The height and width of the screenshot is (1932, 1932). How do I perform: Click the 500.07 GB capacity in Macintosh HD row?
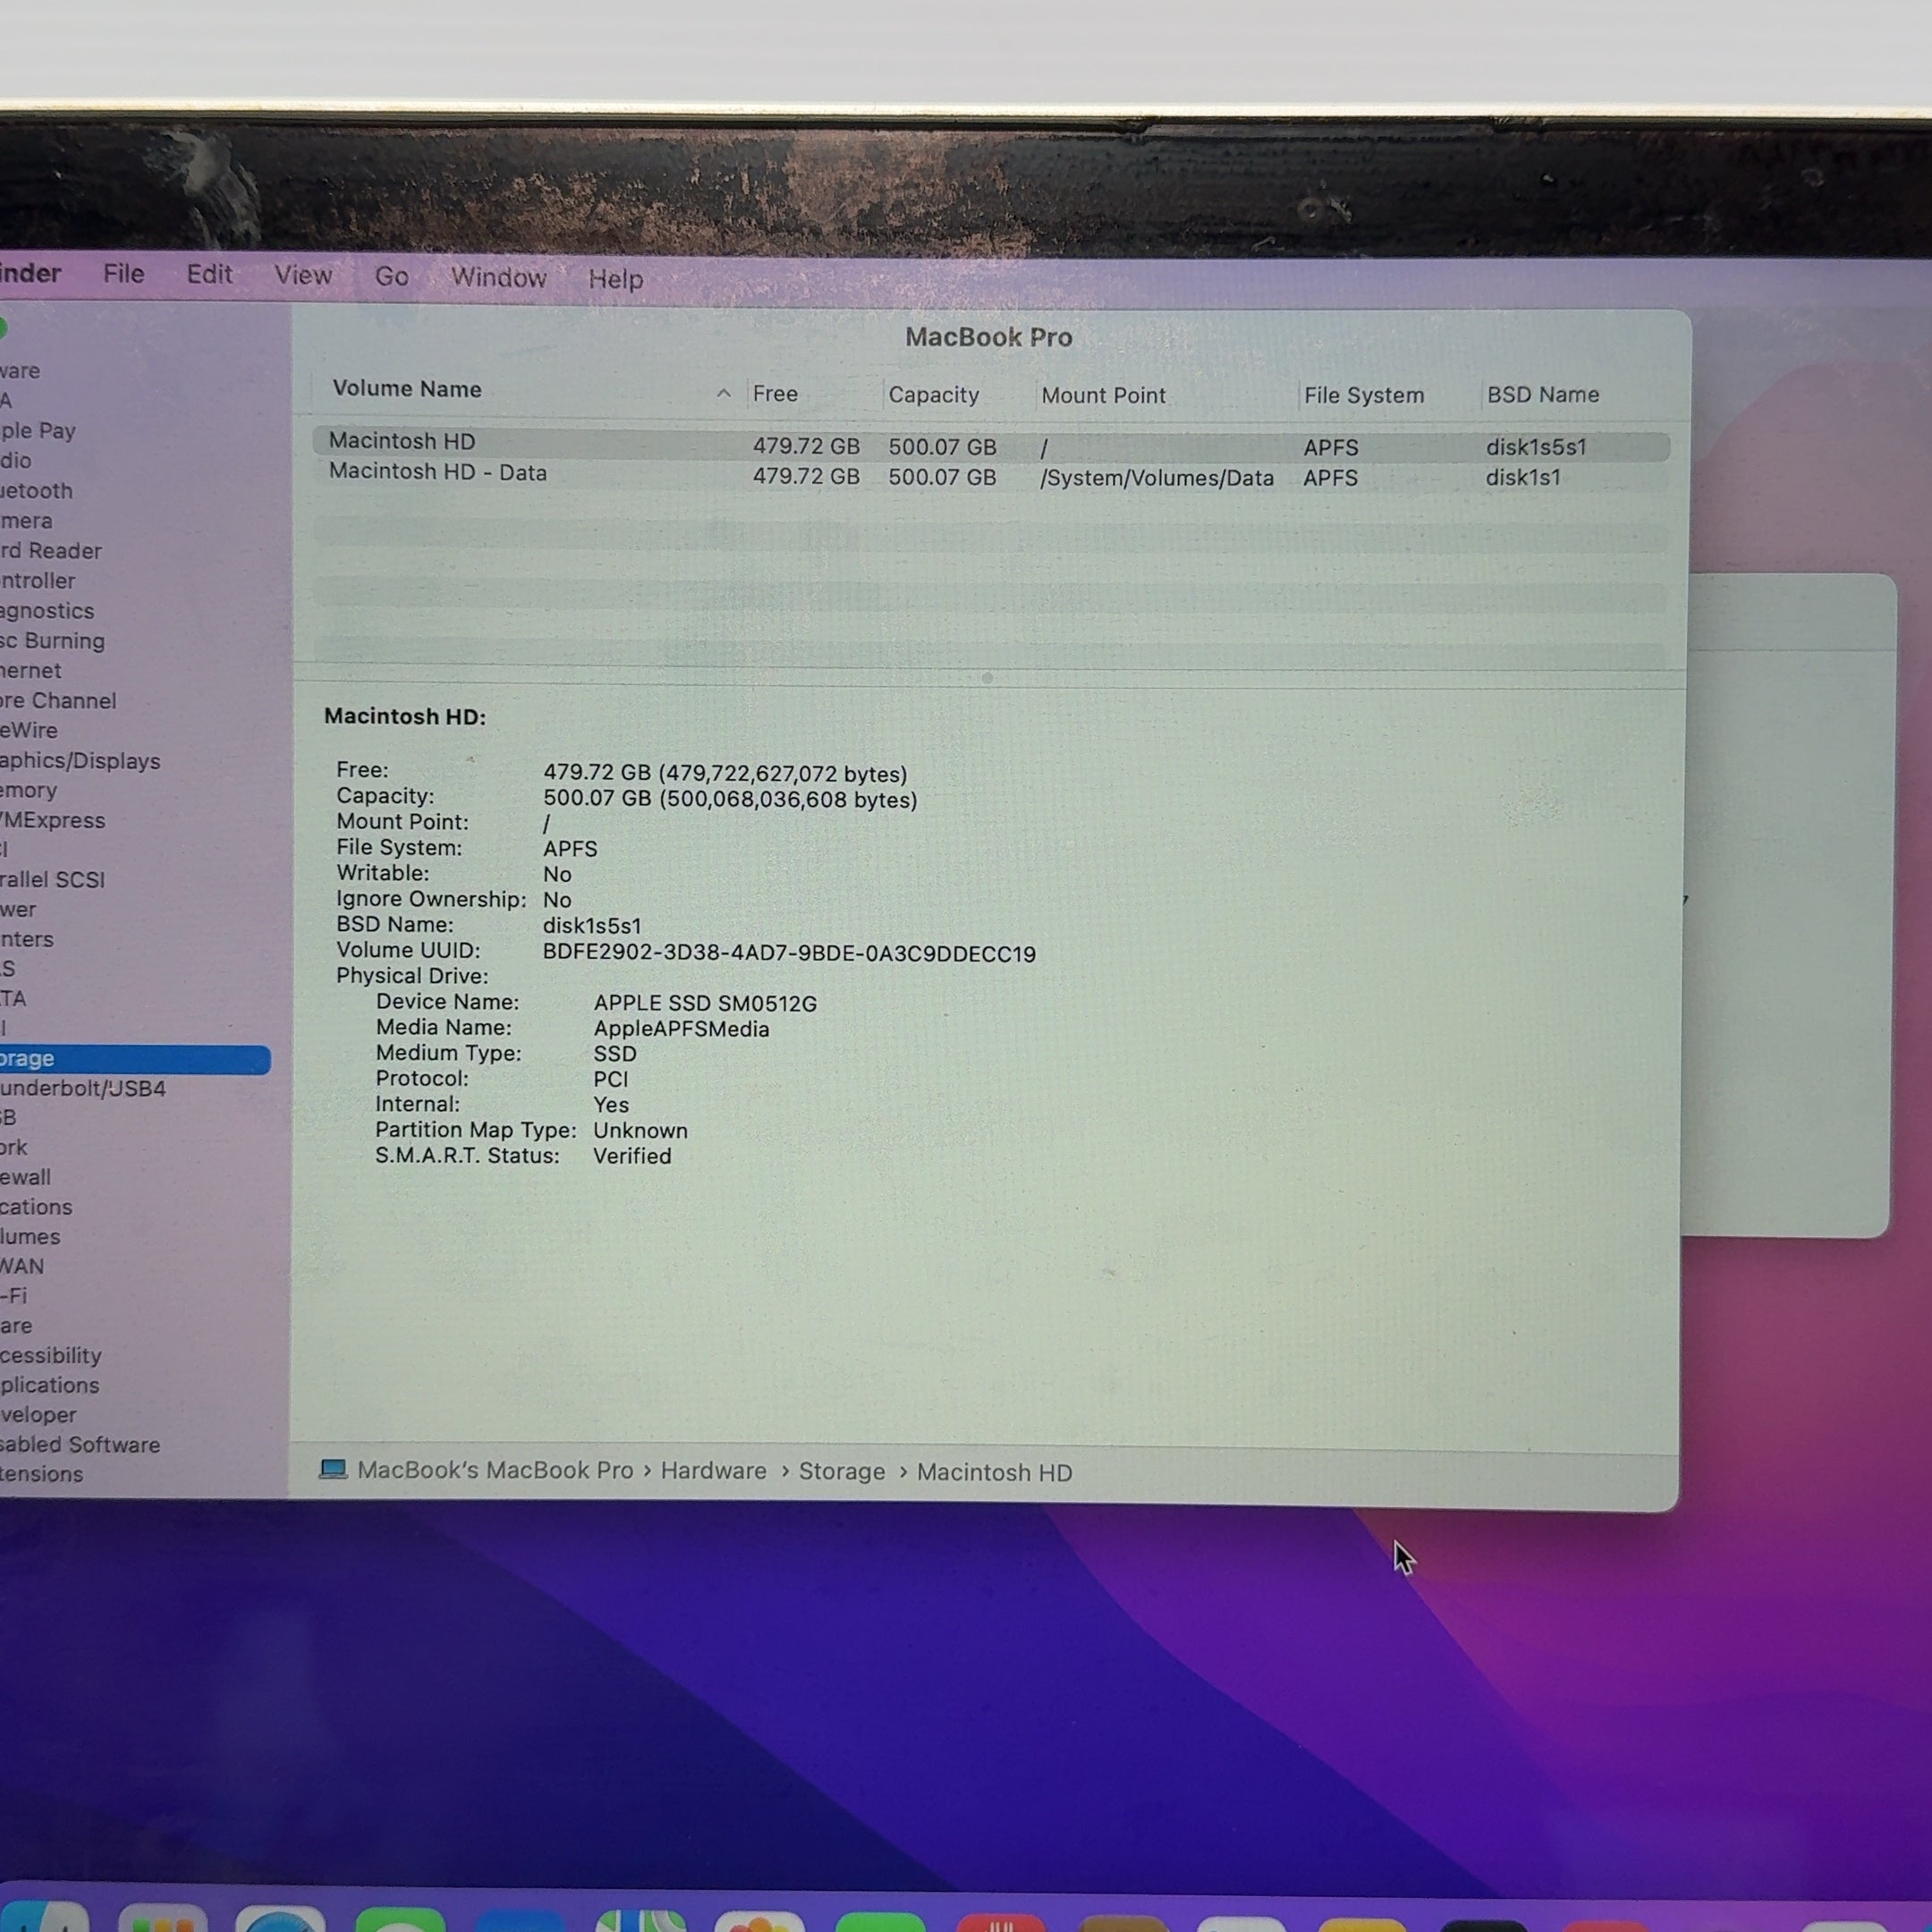point(942,447)
